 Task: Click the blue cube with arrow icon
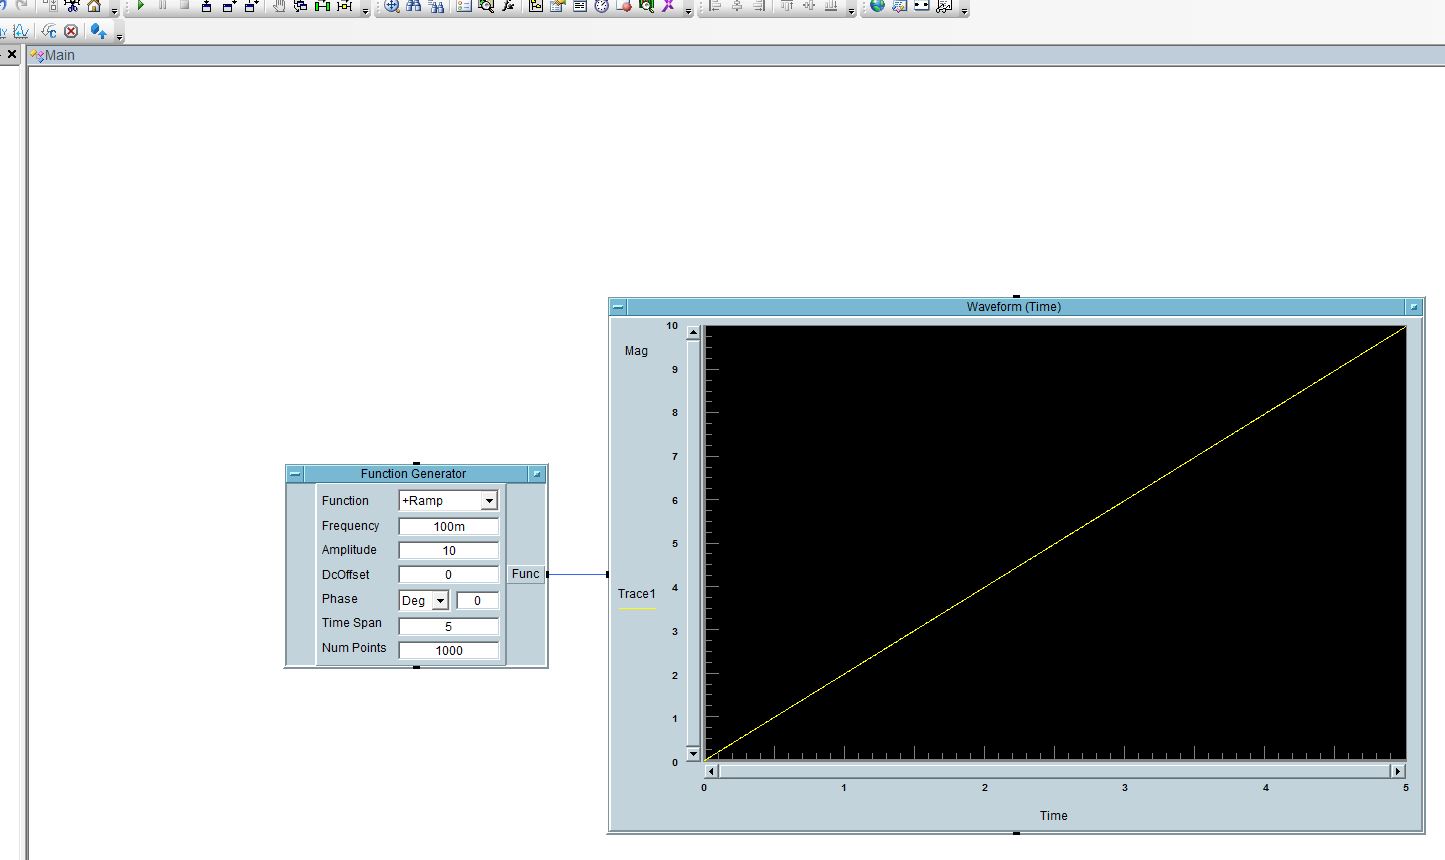[97, 31]
